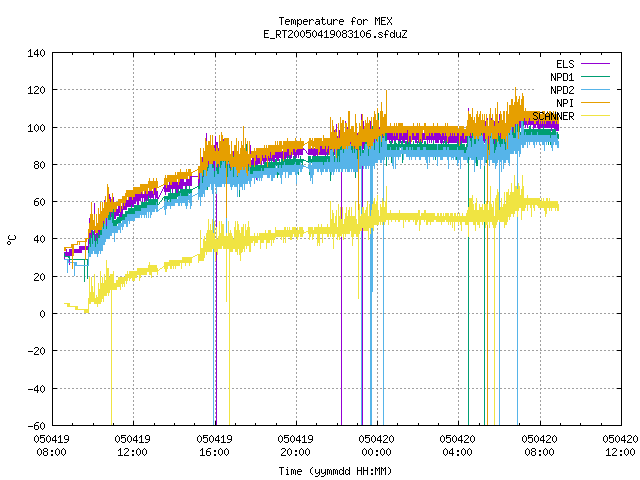Click the x-axis label 050419 08:00
This screenshot has width=640, height=480.
[x=51, y=446]
